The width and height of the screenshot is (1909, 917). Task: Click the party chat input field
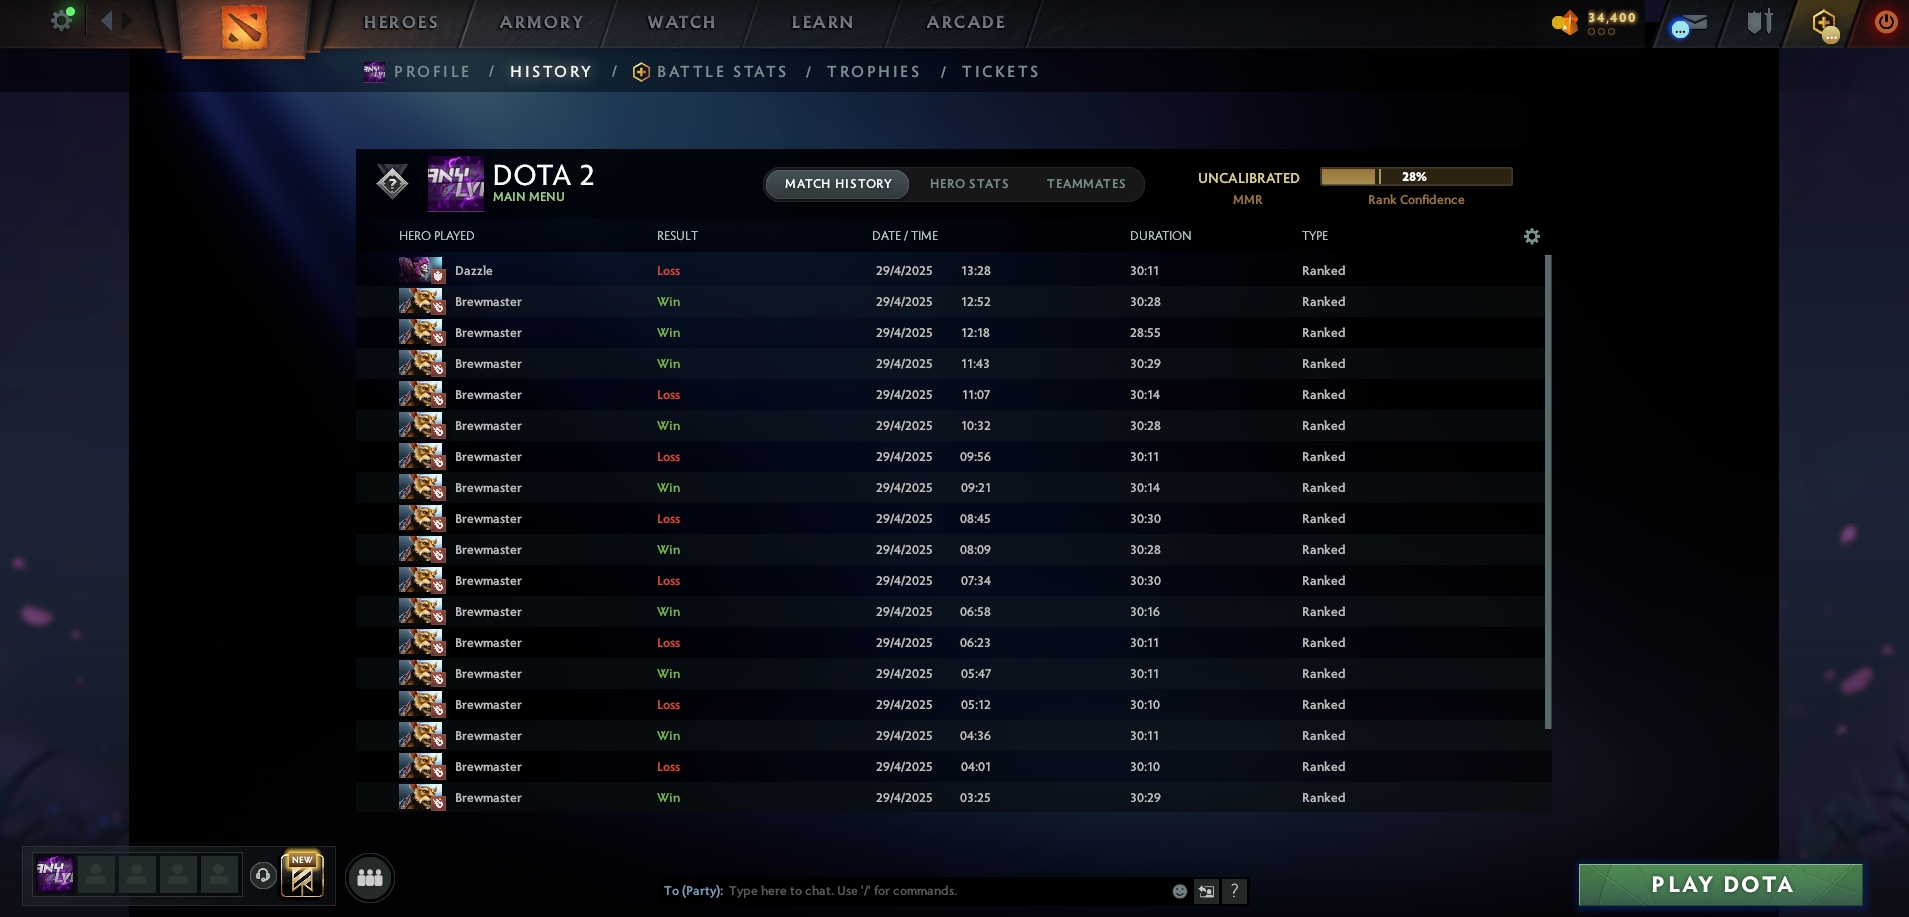(x=945, y=891)
